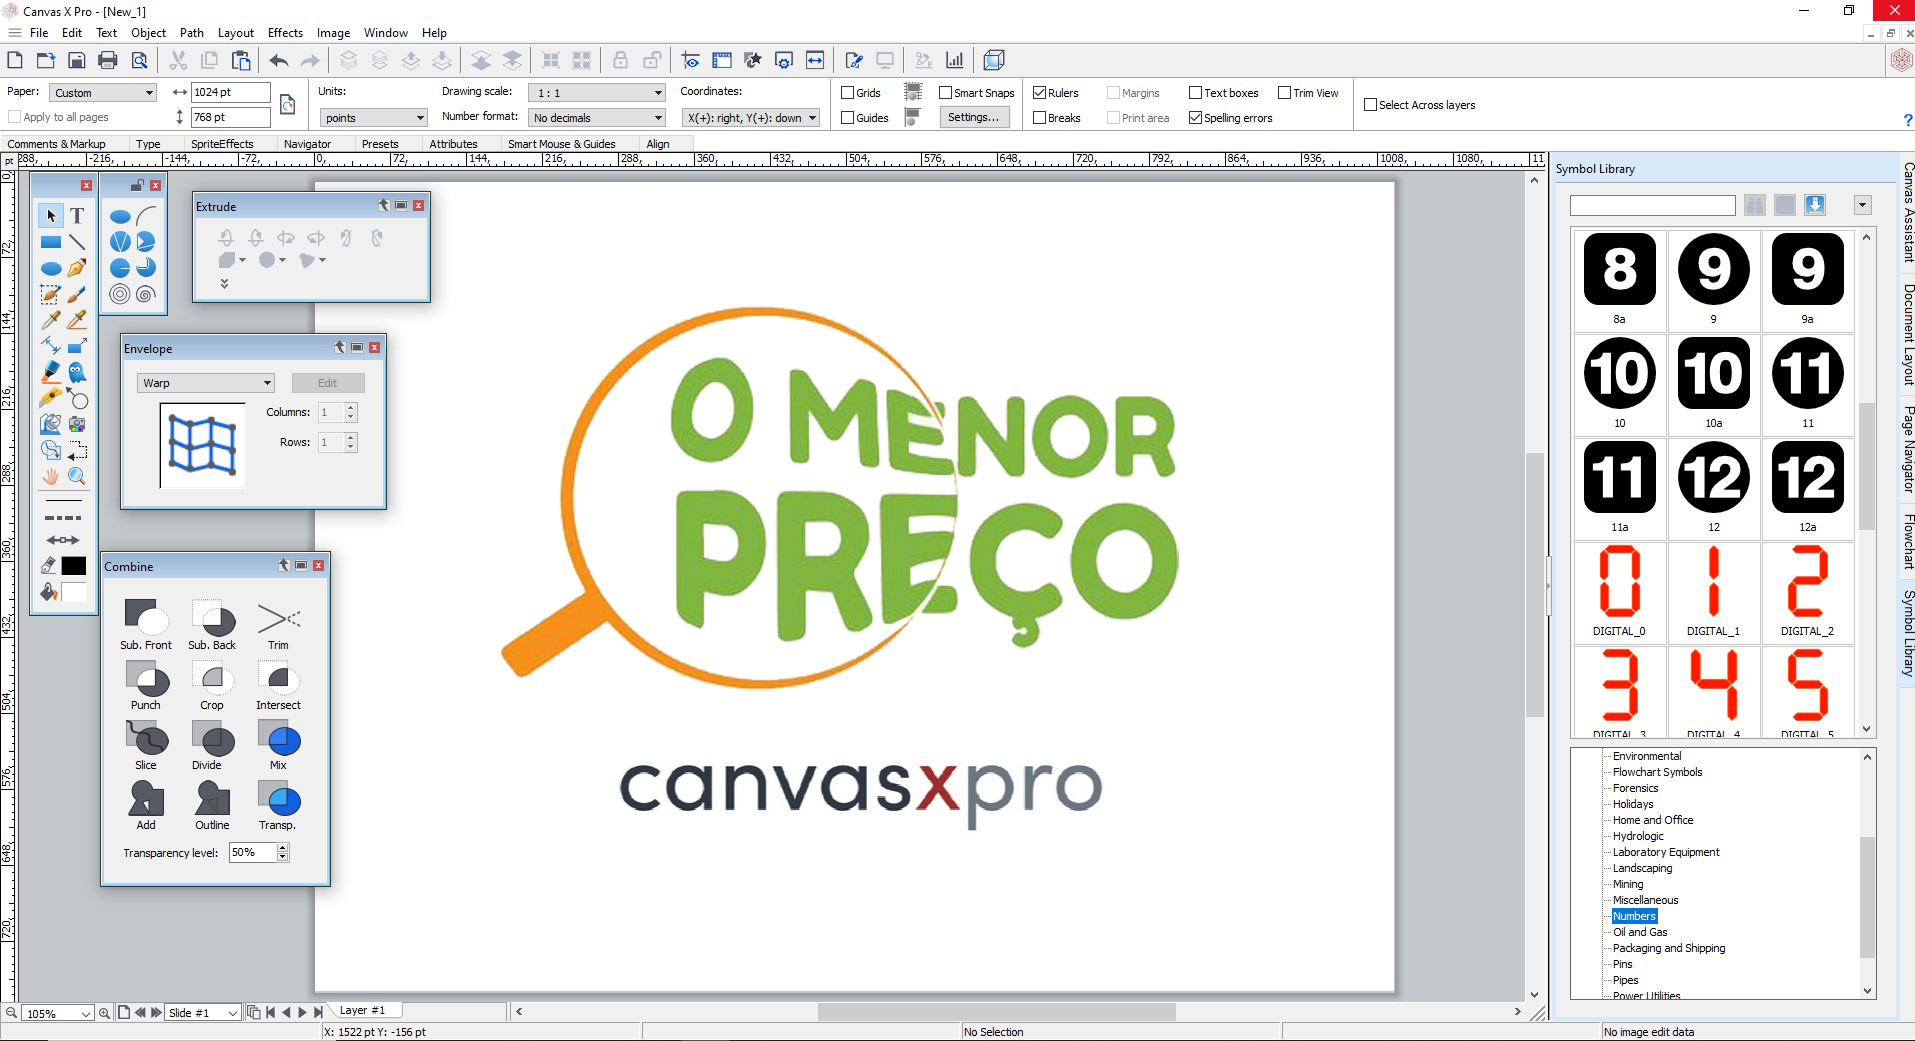Click the black stroke color swatch
This screenshot has width=1915, height=1041.
74,566
